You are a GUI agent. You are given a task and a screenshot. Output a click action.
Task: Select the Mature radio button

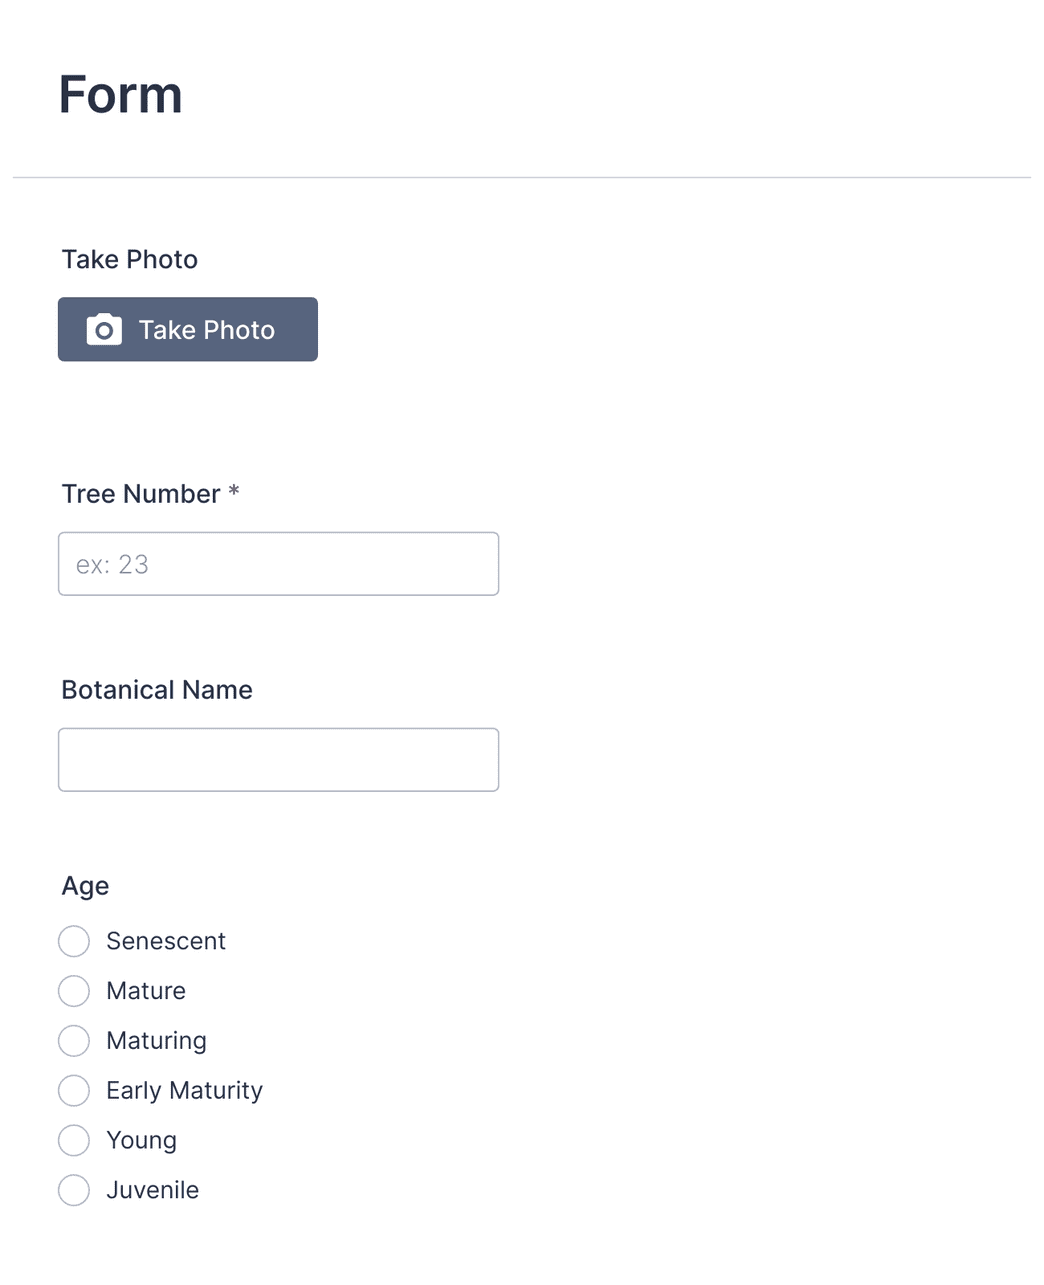click(x=74, y=991)
